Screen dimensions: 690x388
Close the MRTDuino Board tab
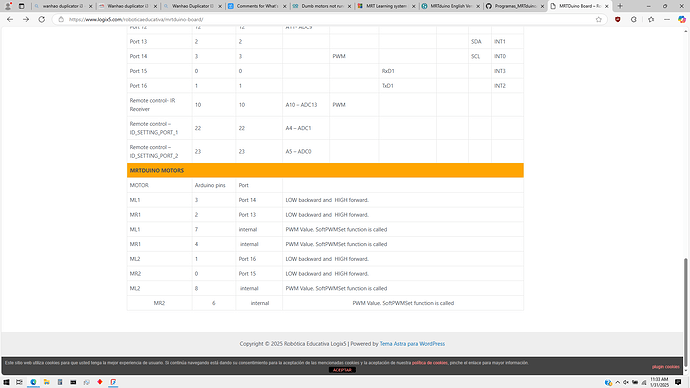(x=606, y=6)
